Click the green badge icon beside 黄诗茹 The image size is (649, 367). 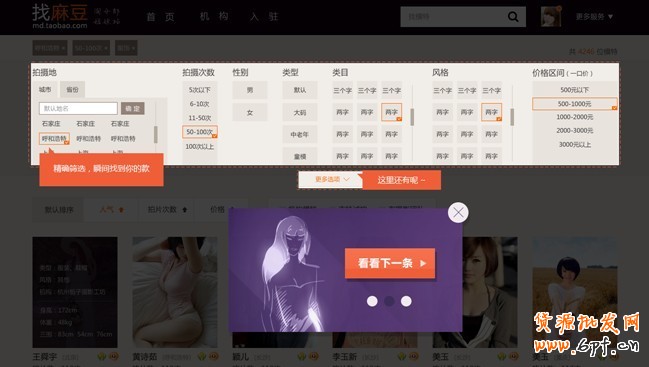(202, 356)
